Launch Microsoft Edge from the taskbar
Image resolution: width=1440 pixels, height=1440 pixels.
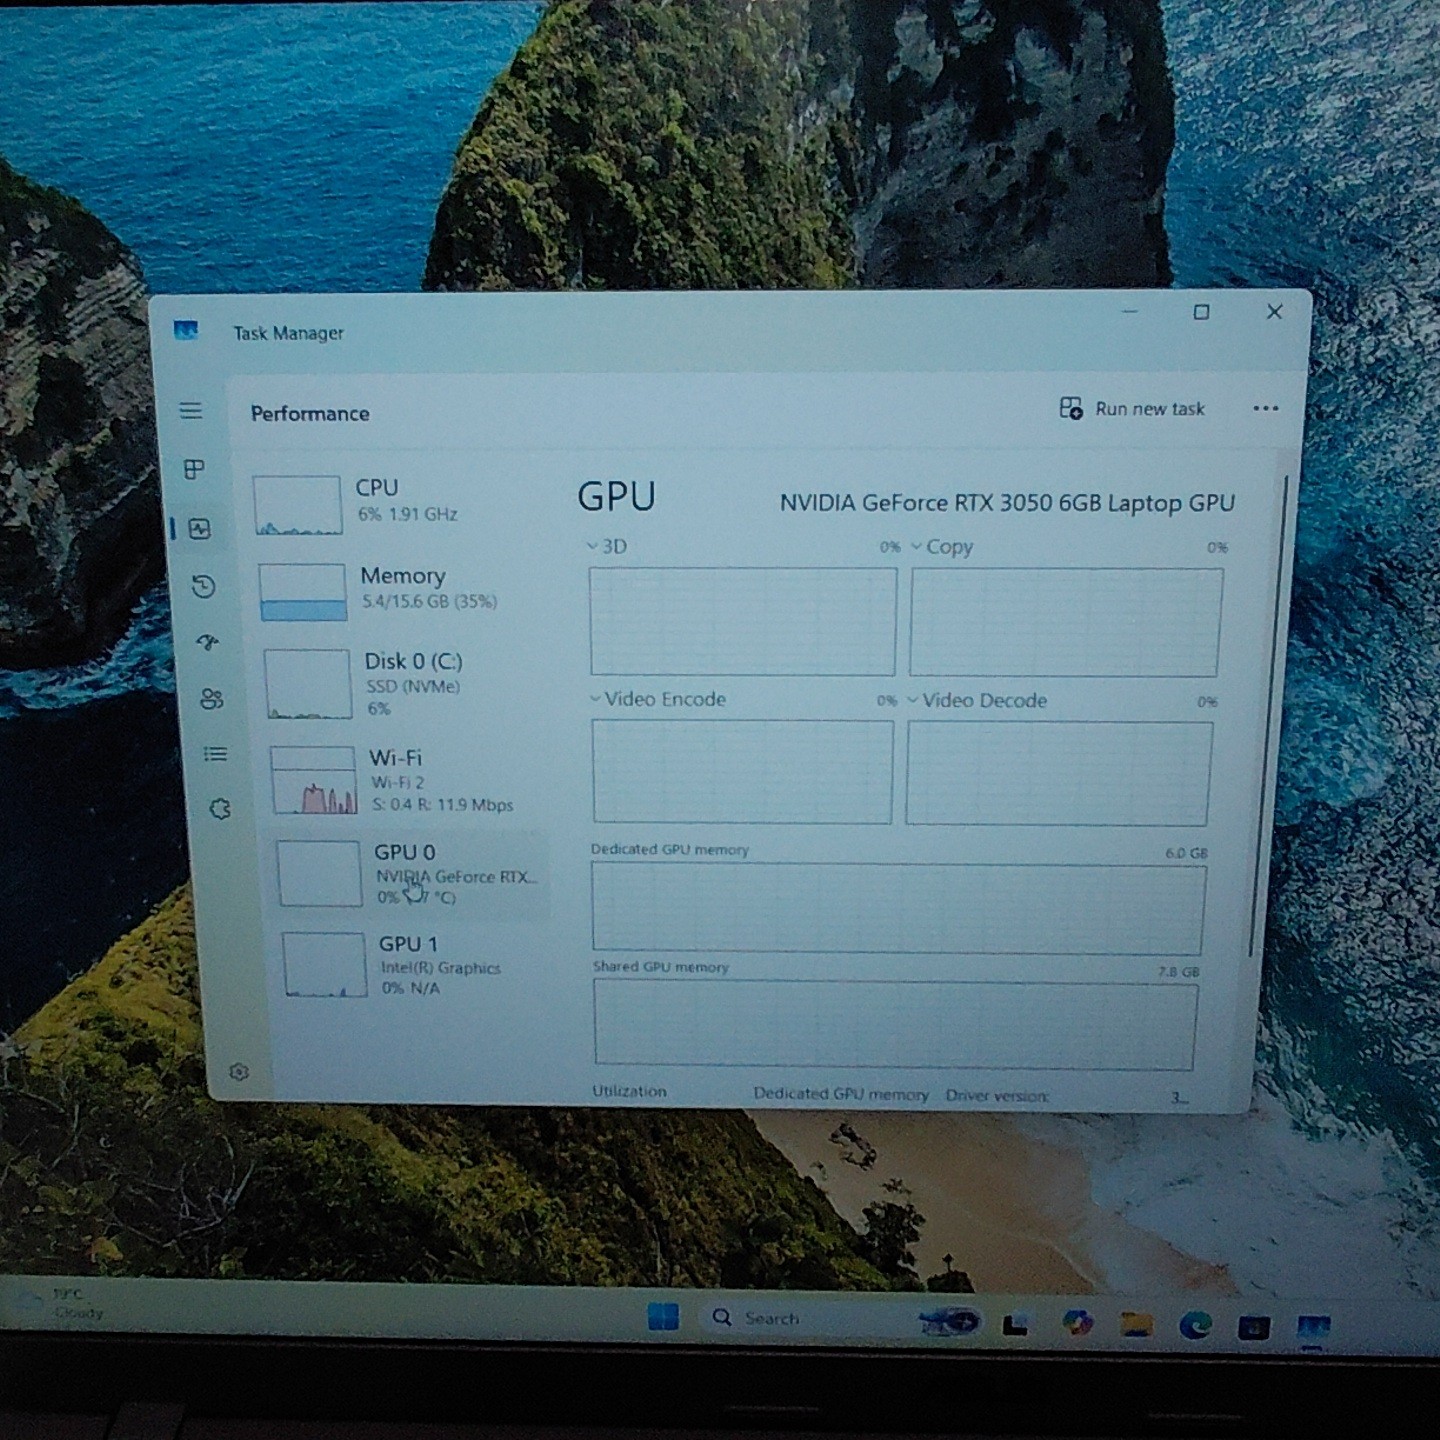pos(1195,1326)
